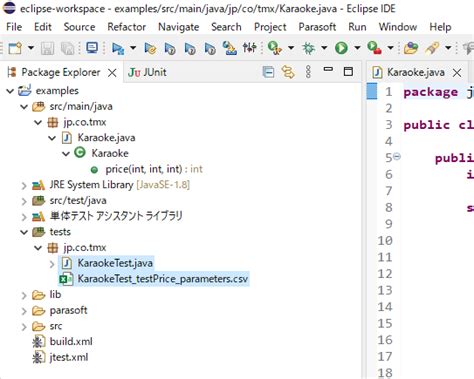Viewport: 474px width, 379px height.
Task: Click the fold toggle at line 5
Action: (x=397, y=156)
